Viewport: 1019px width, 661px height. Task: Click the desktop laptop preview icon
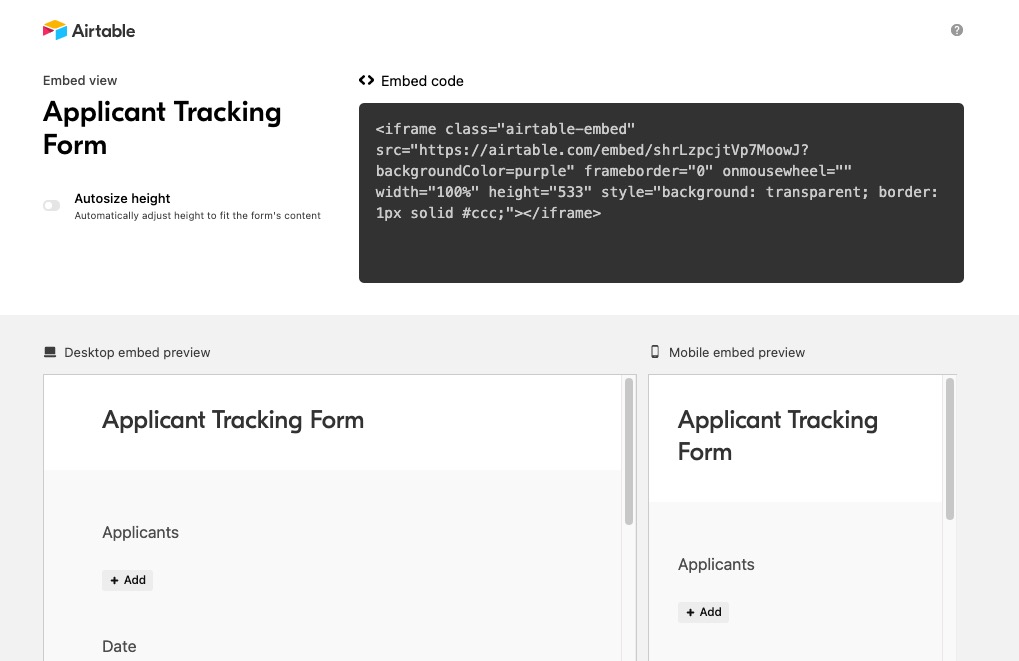50,352
